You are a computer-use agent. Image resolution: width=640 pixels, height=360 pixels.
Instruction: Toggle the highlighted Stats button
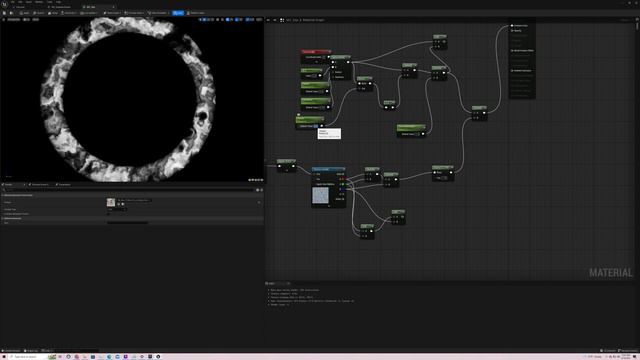178,13
